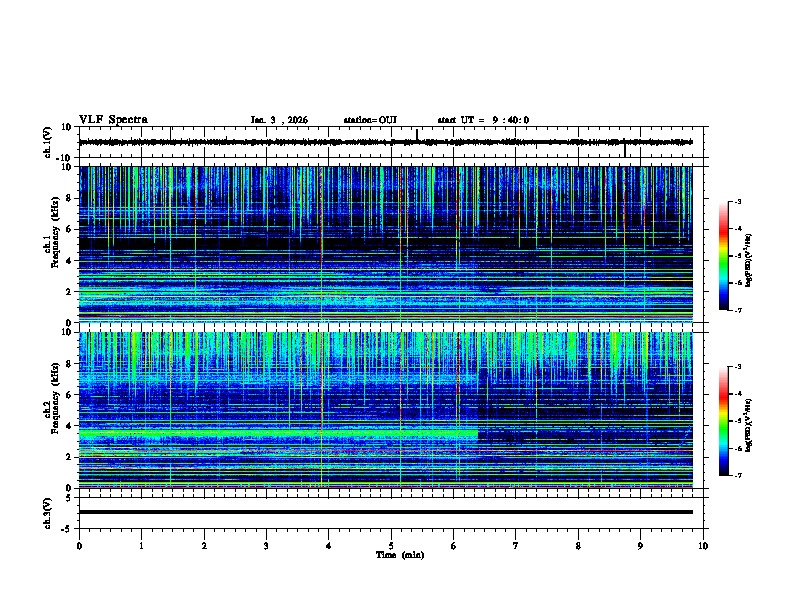
Task: Click the ch.1 spectrogram panel
Action: point(386,244)
